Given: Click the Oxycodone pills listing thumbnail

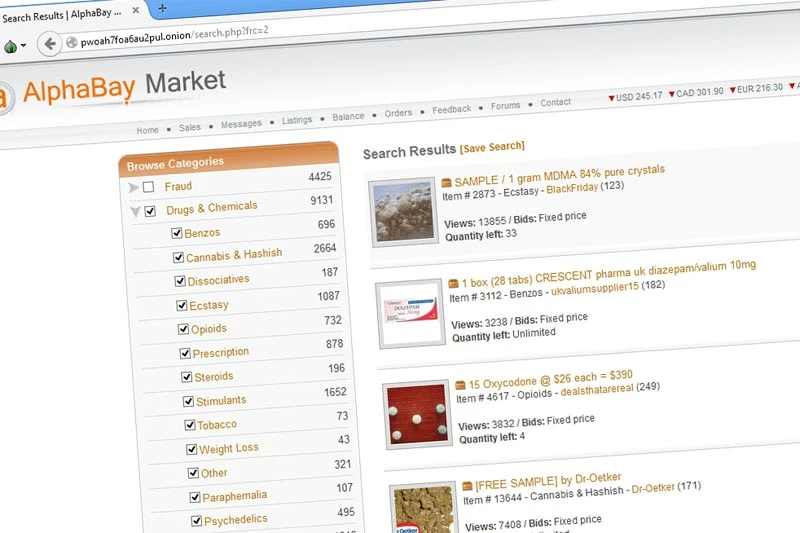Looking at the screenshot, I should click(417, 414).
